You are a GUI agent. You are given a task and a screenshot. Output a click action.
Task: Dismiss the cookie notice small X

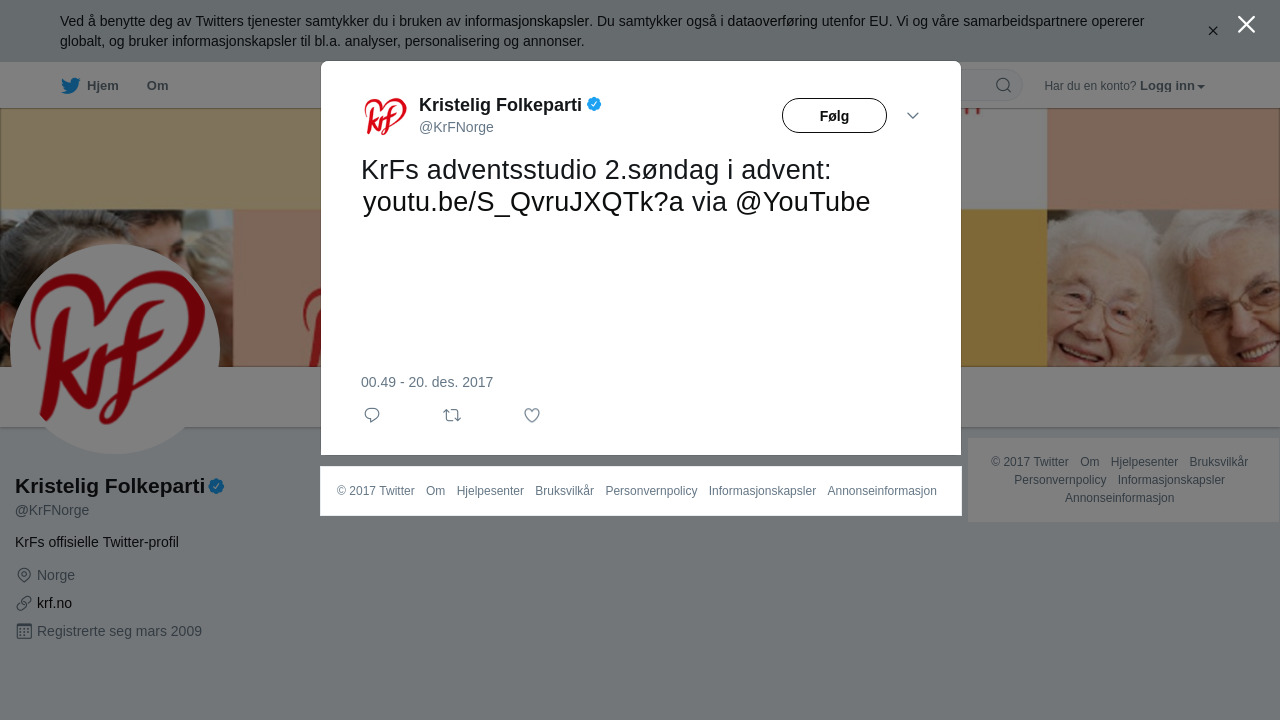[x=1213, y=31]
